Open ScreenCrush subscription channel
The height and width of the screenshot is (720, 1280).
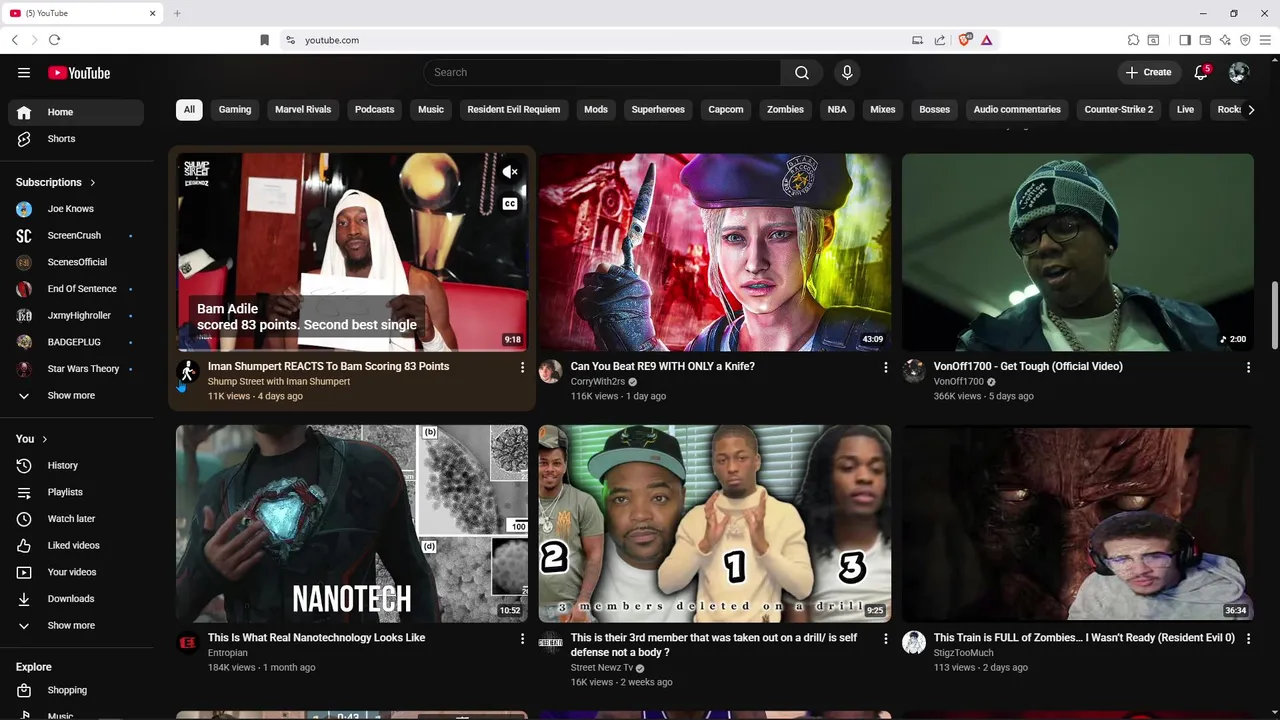[x=76, y=236]
